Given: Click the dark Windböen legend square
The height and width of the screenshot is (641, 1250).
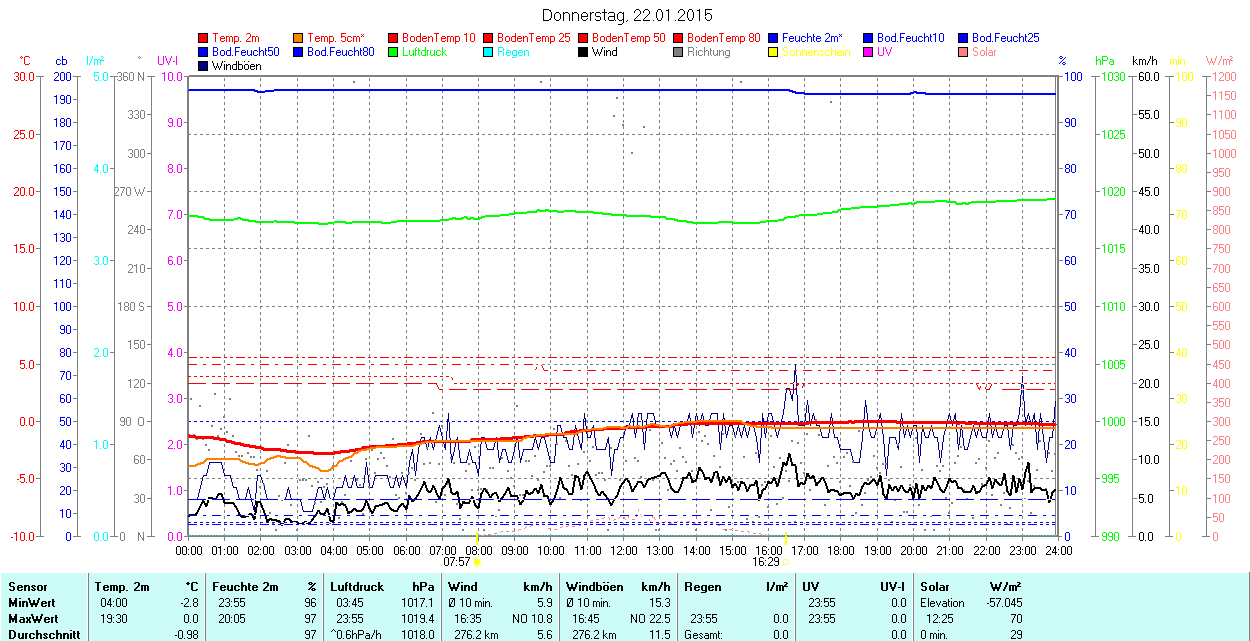Looking at the screenshot, I should coord(204,66).
